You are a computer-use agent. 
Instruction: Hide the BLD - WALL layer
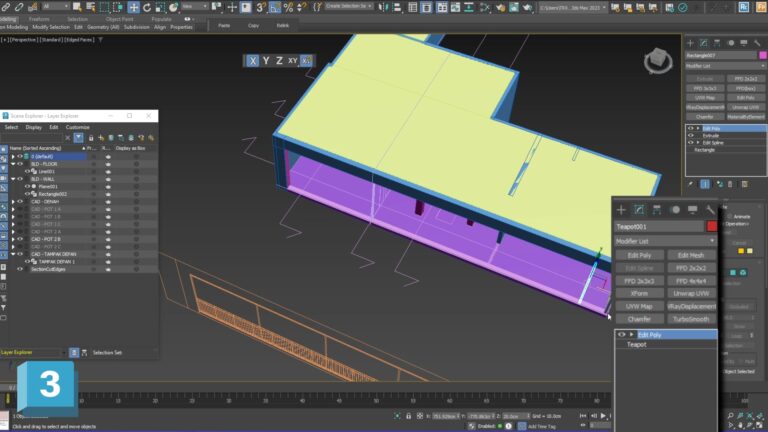20,179
